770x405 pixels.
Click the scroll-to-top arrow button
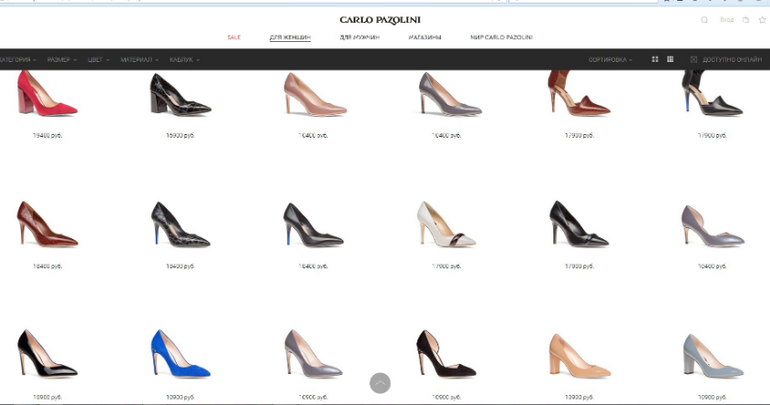tap(380, 383)
